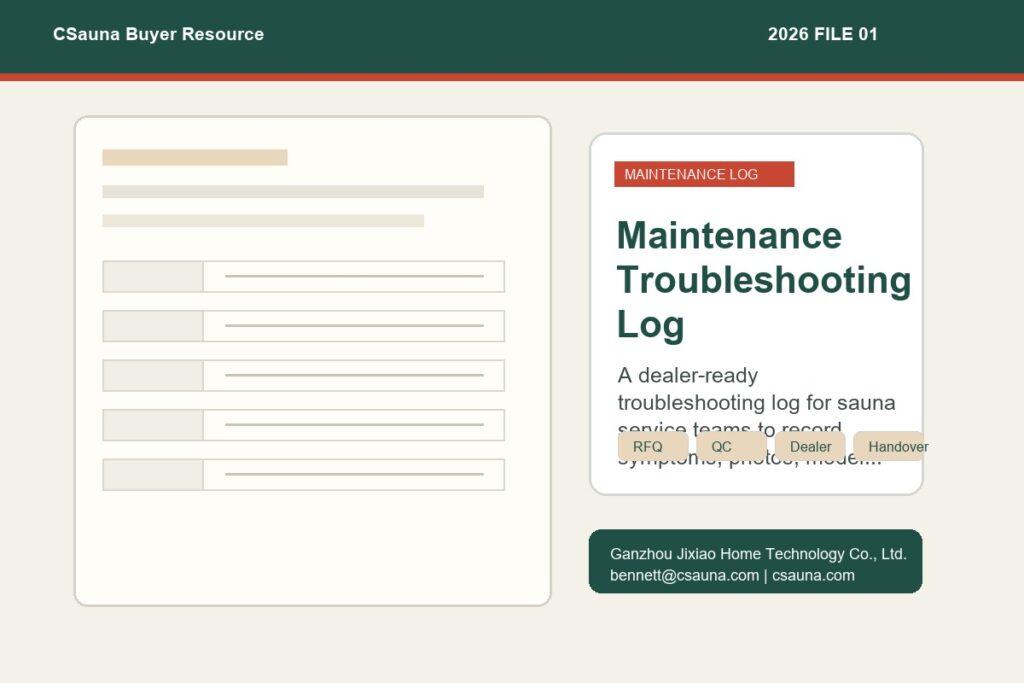This screenshot has width=1024, height=683.
Task: Open the Handover tag chip
Action: click(889, 447)
